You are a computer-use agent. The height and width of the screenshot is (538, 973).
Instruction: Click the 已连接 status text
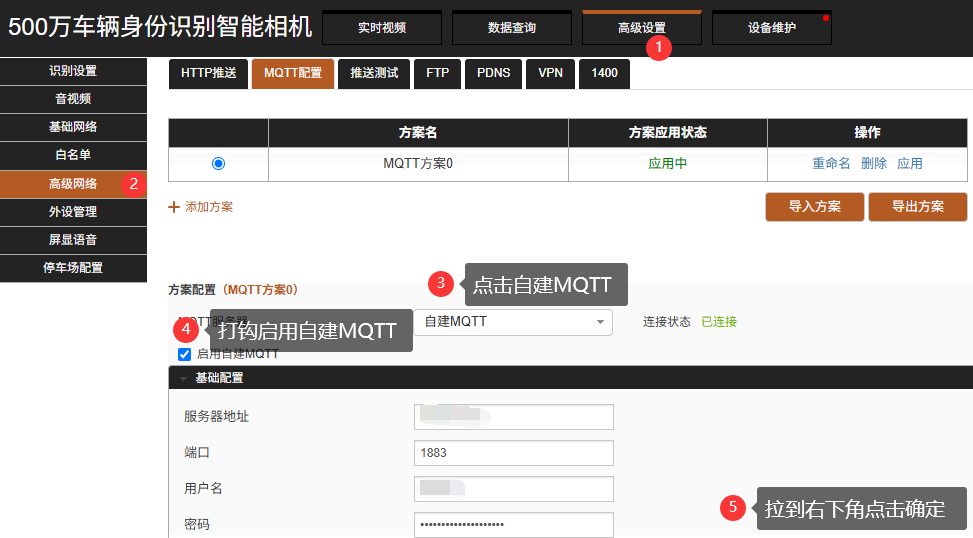click(x=719, y=322)
